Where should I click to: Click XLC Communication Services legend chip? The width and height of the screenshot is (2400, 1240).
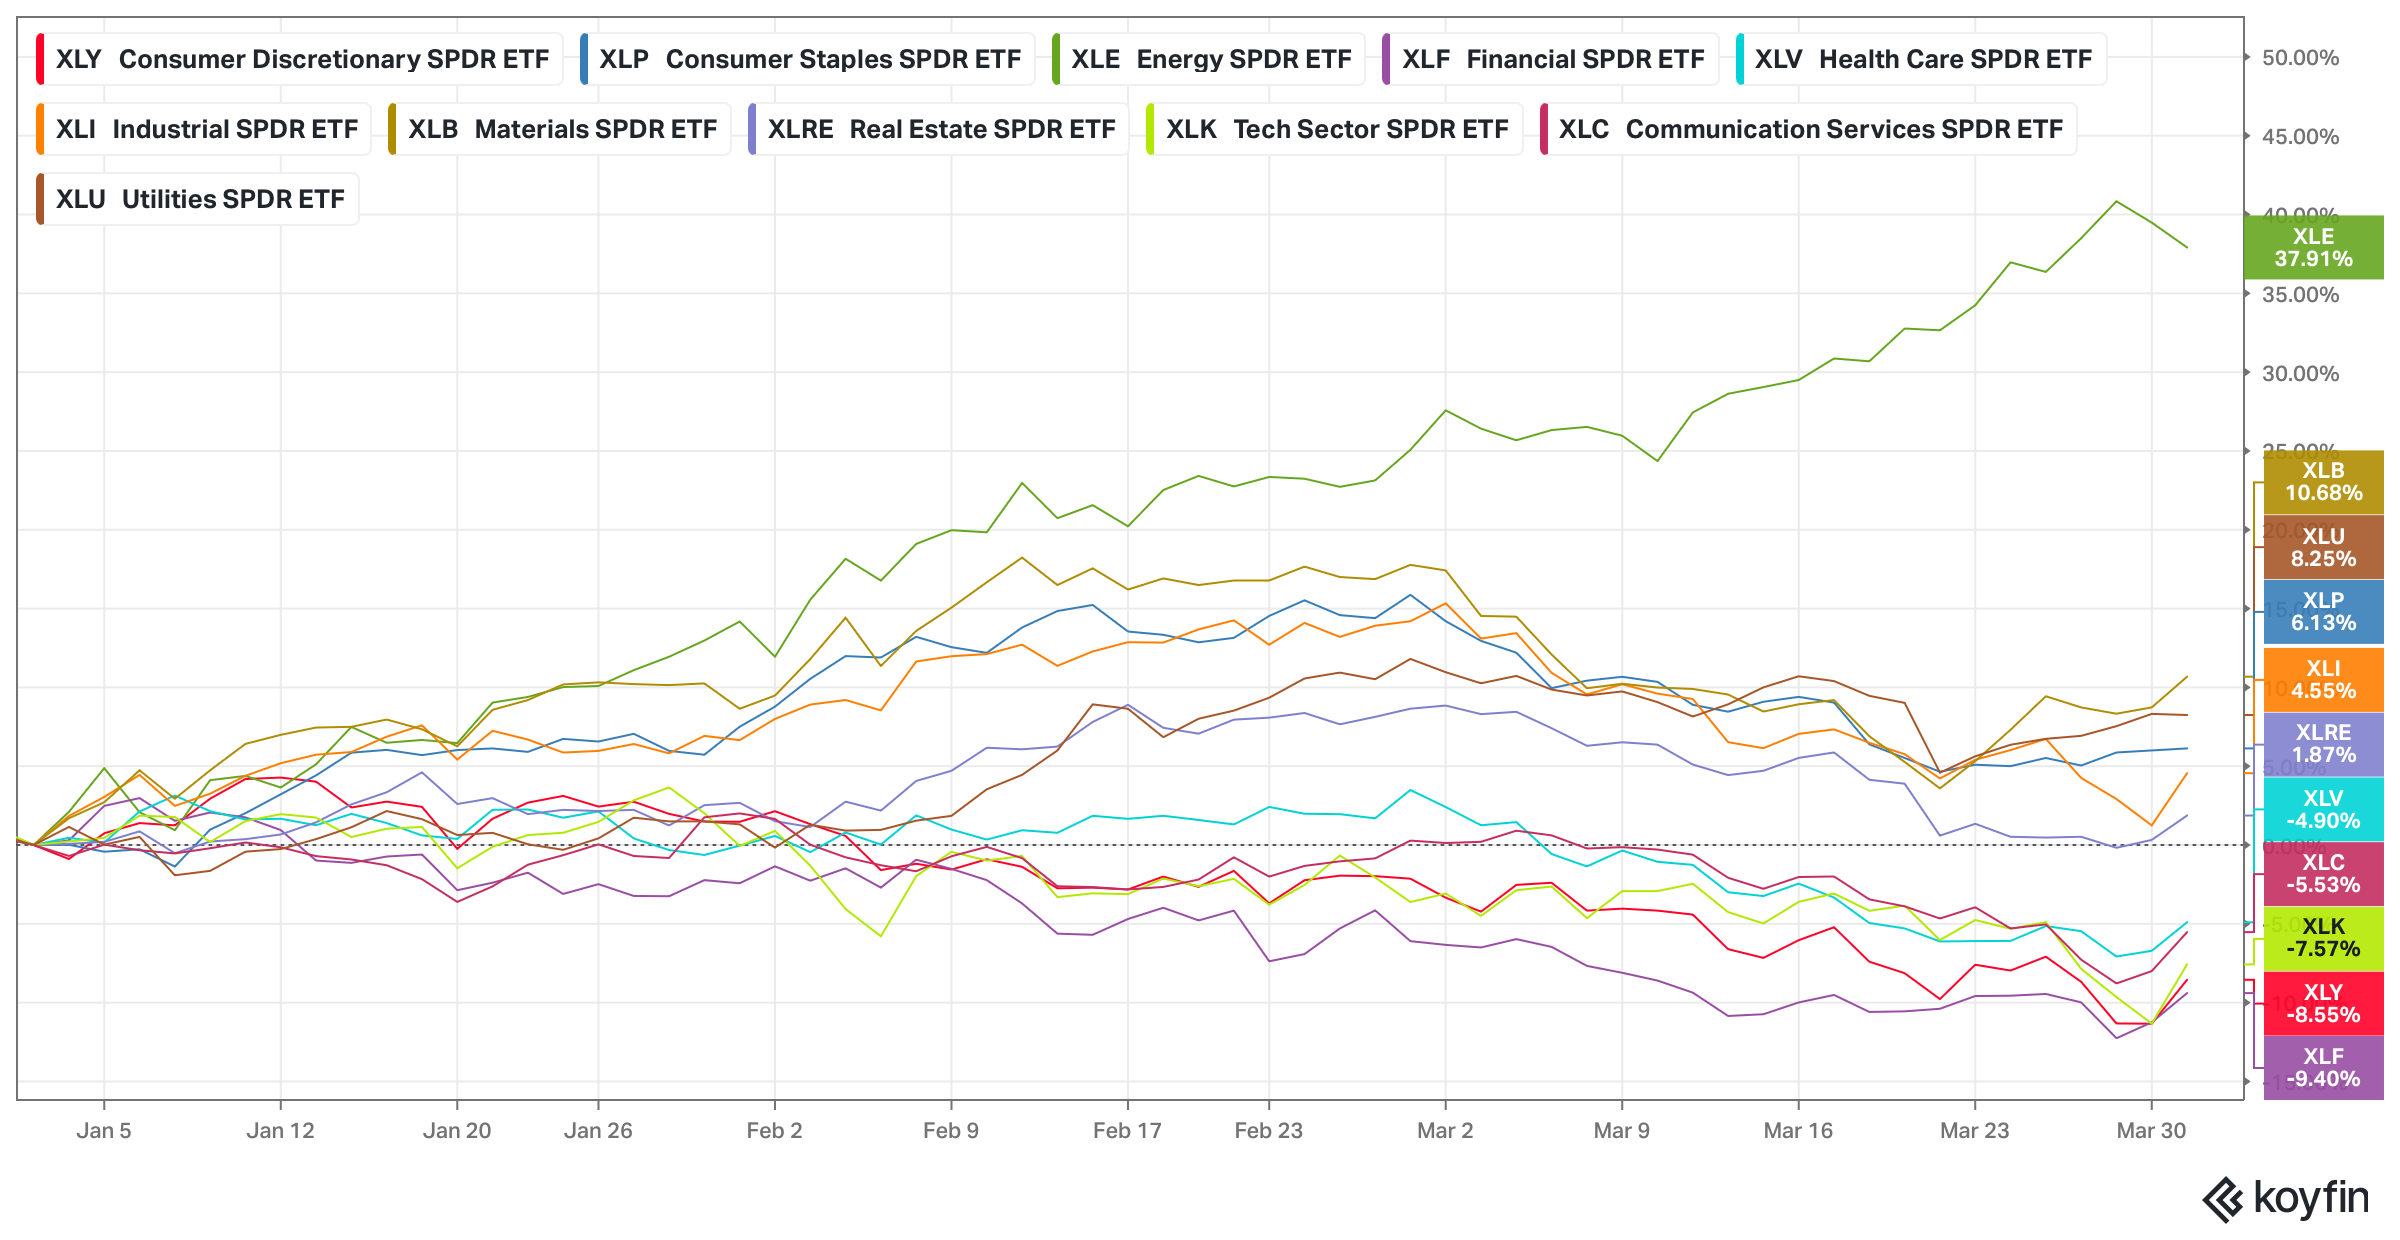coord(1809,129)
